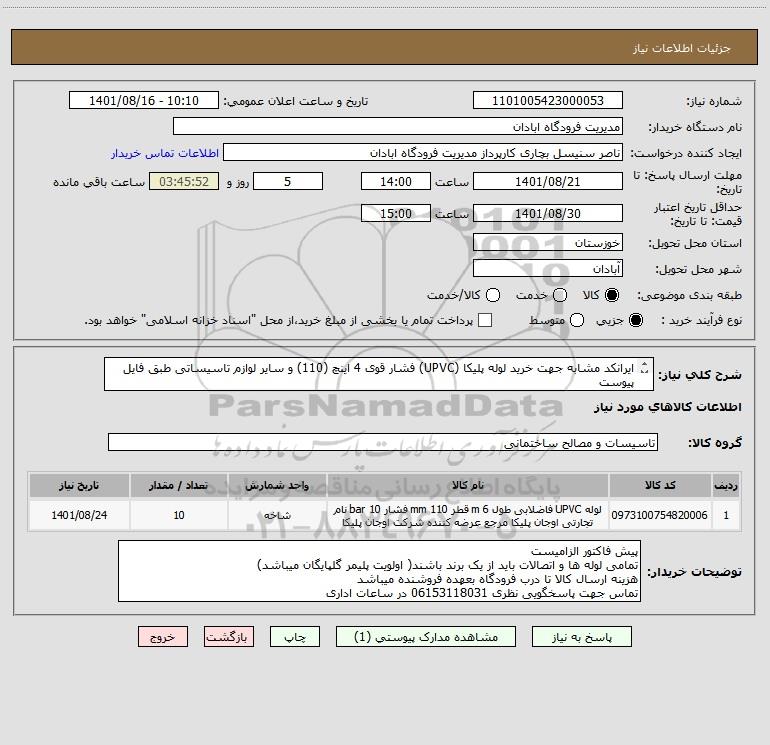Click the response deadline date 1401/08/21
The image size is (770, 745).
pyautogui.click(x=548, y=181)
